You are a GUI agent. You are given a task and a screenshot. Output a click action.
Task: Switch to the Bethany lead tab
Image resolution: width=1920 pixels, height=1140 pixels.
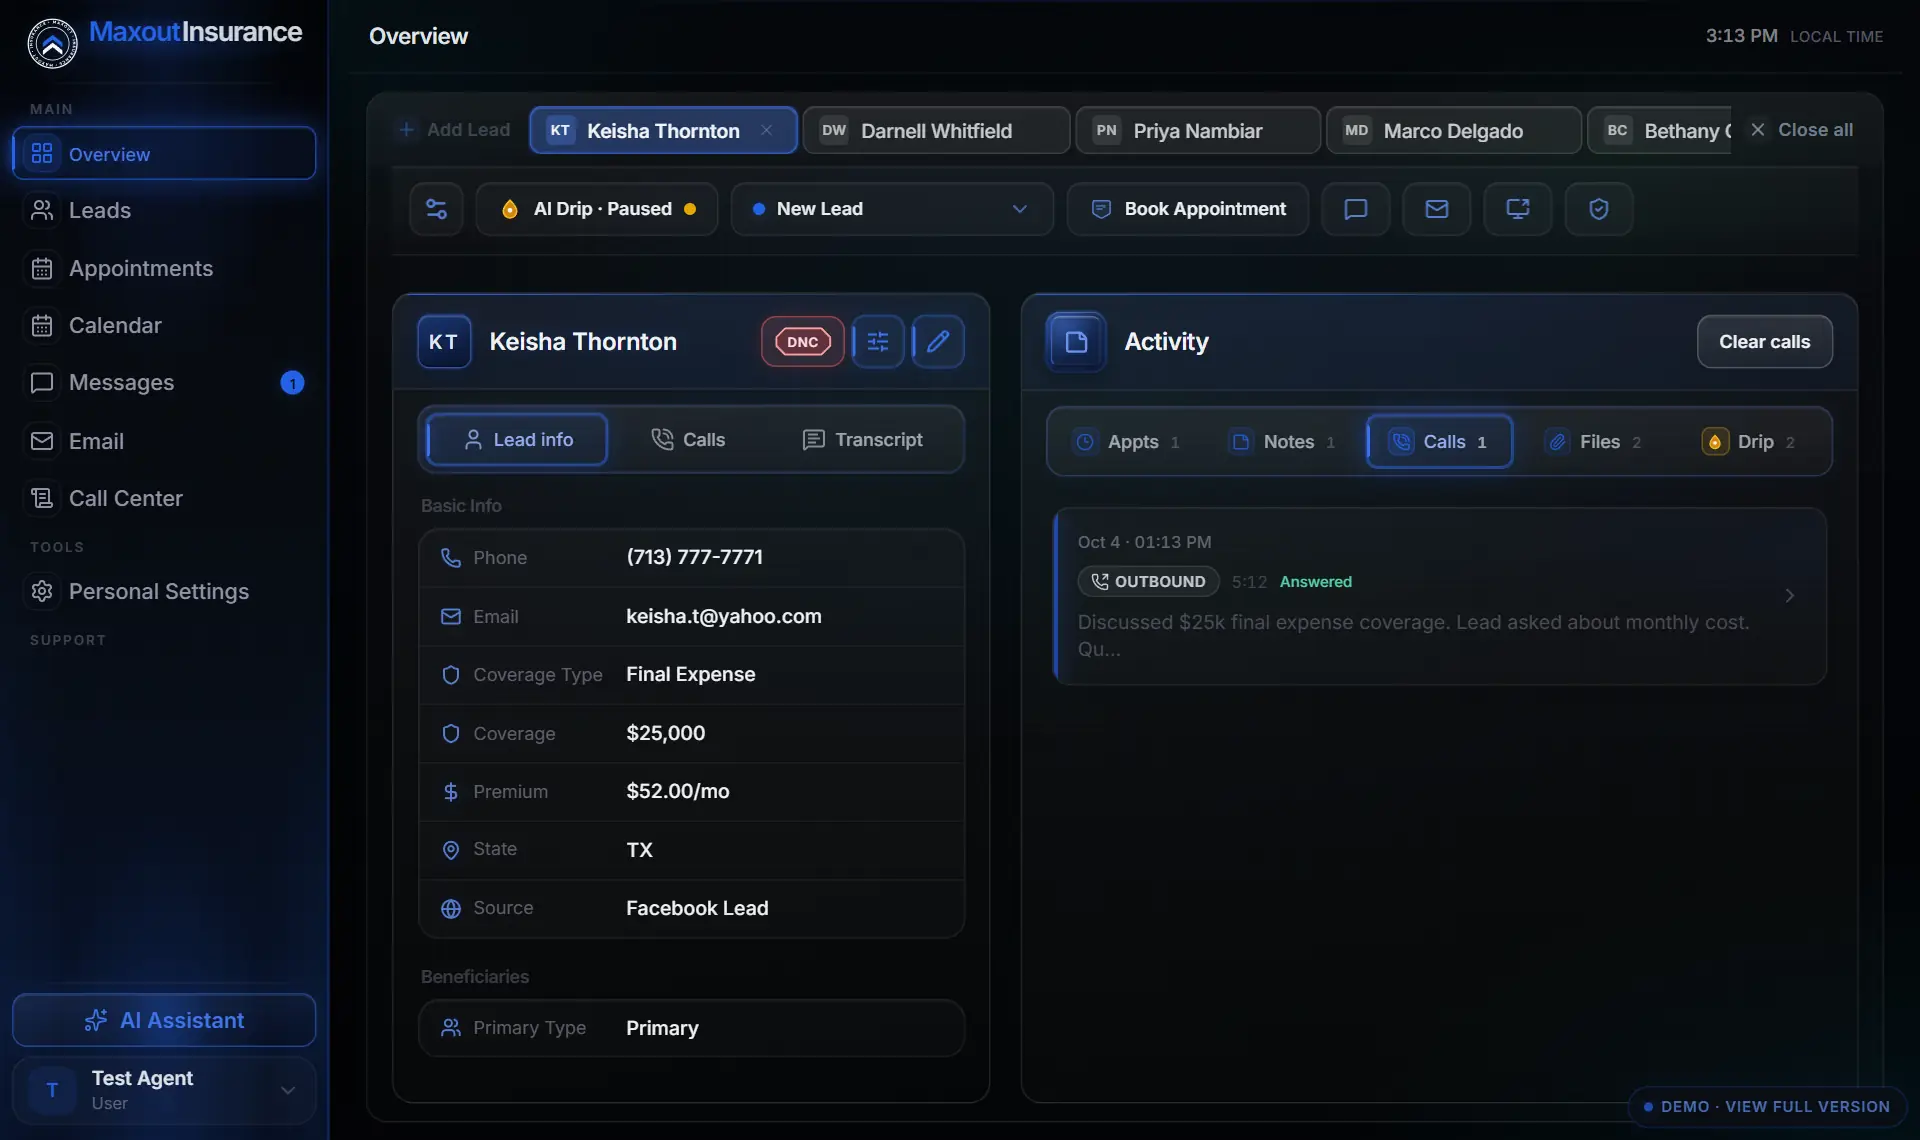(1660, 130)
